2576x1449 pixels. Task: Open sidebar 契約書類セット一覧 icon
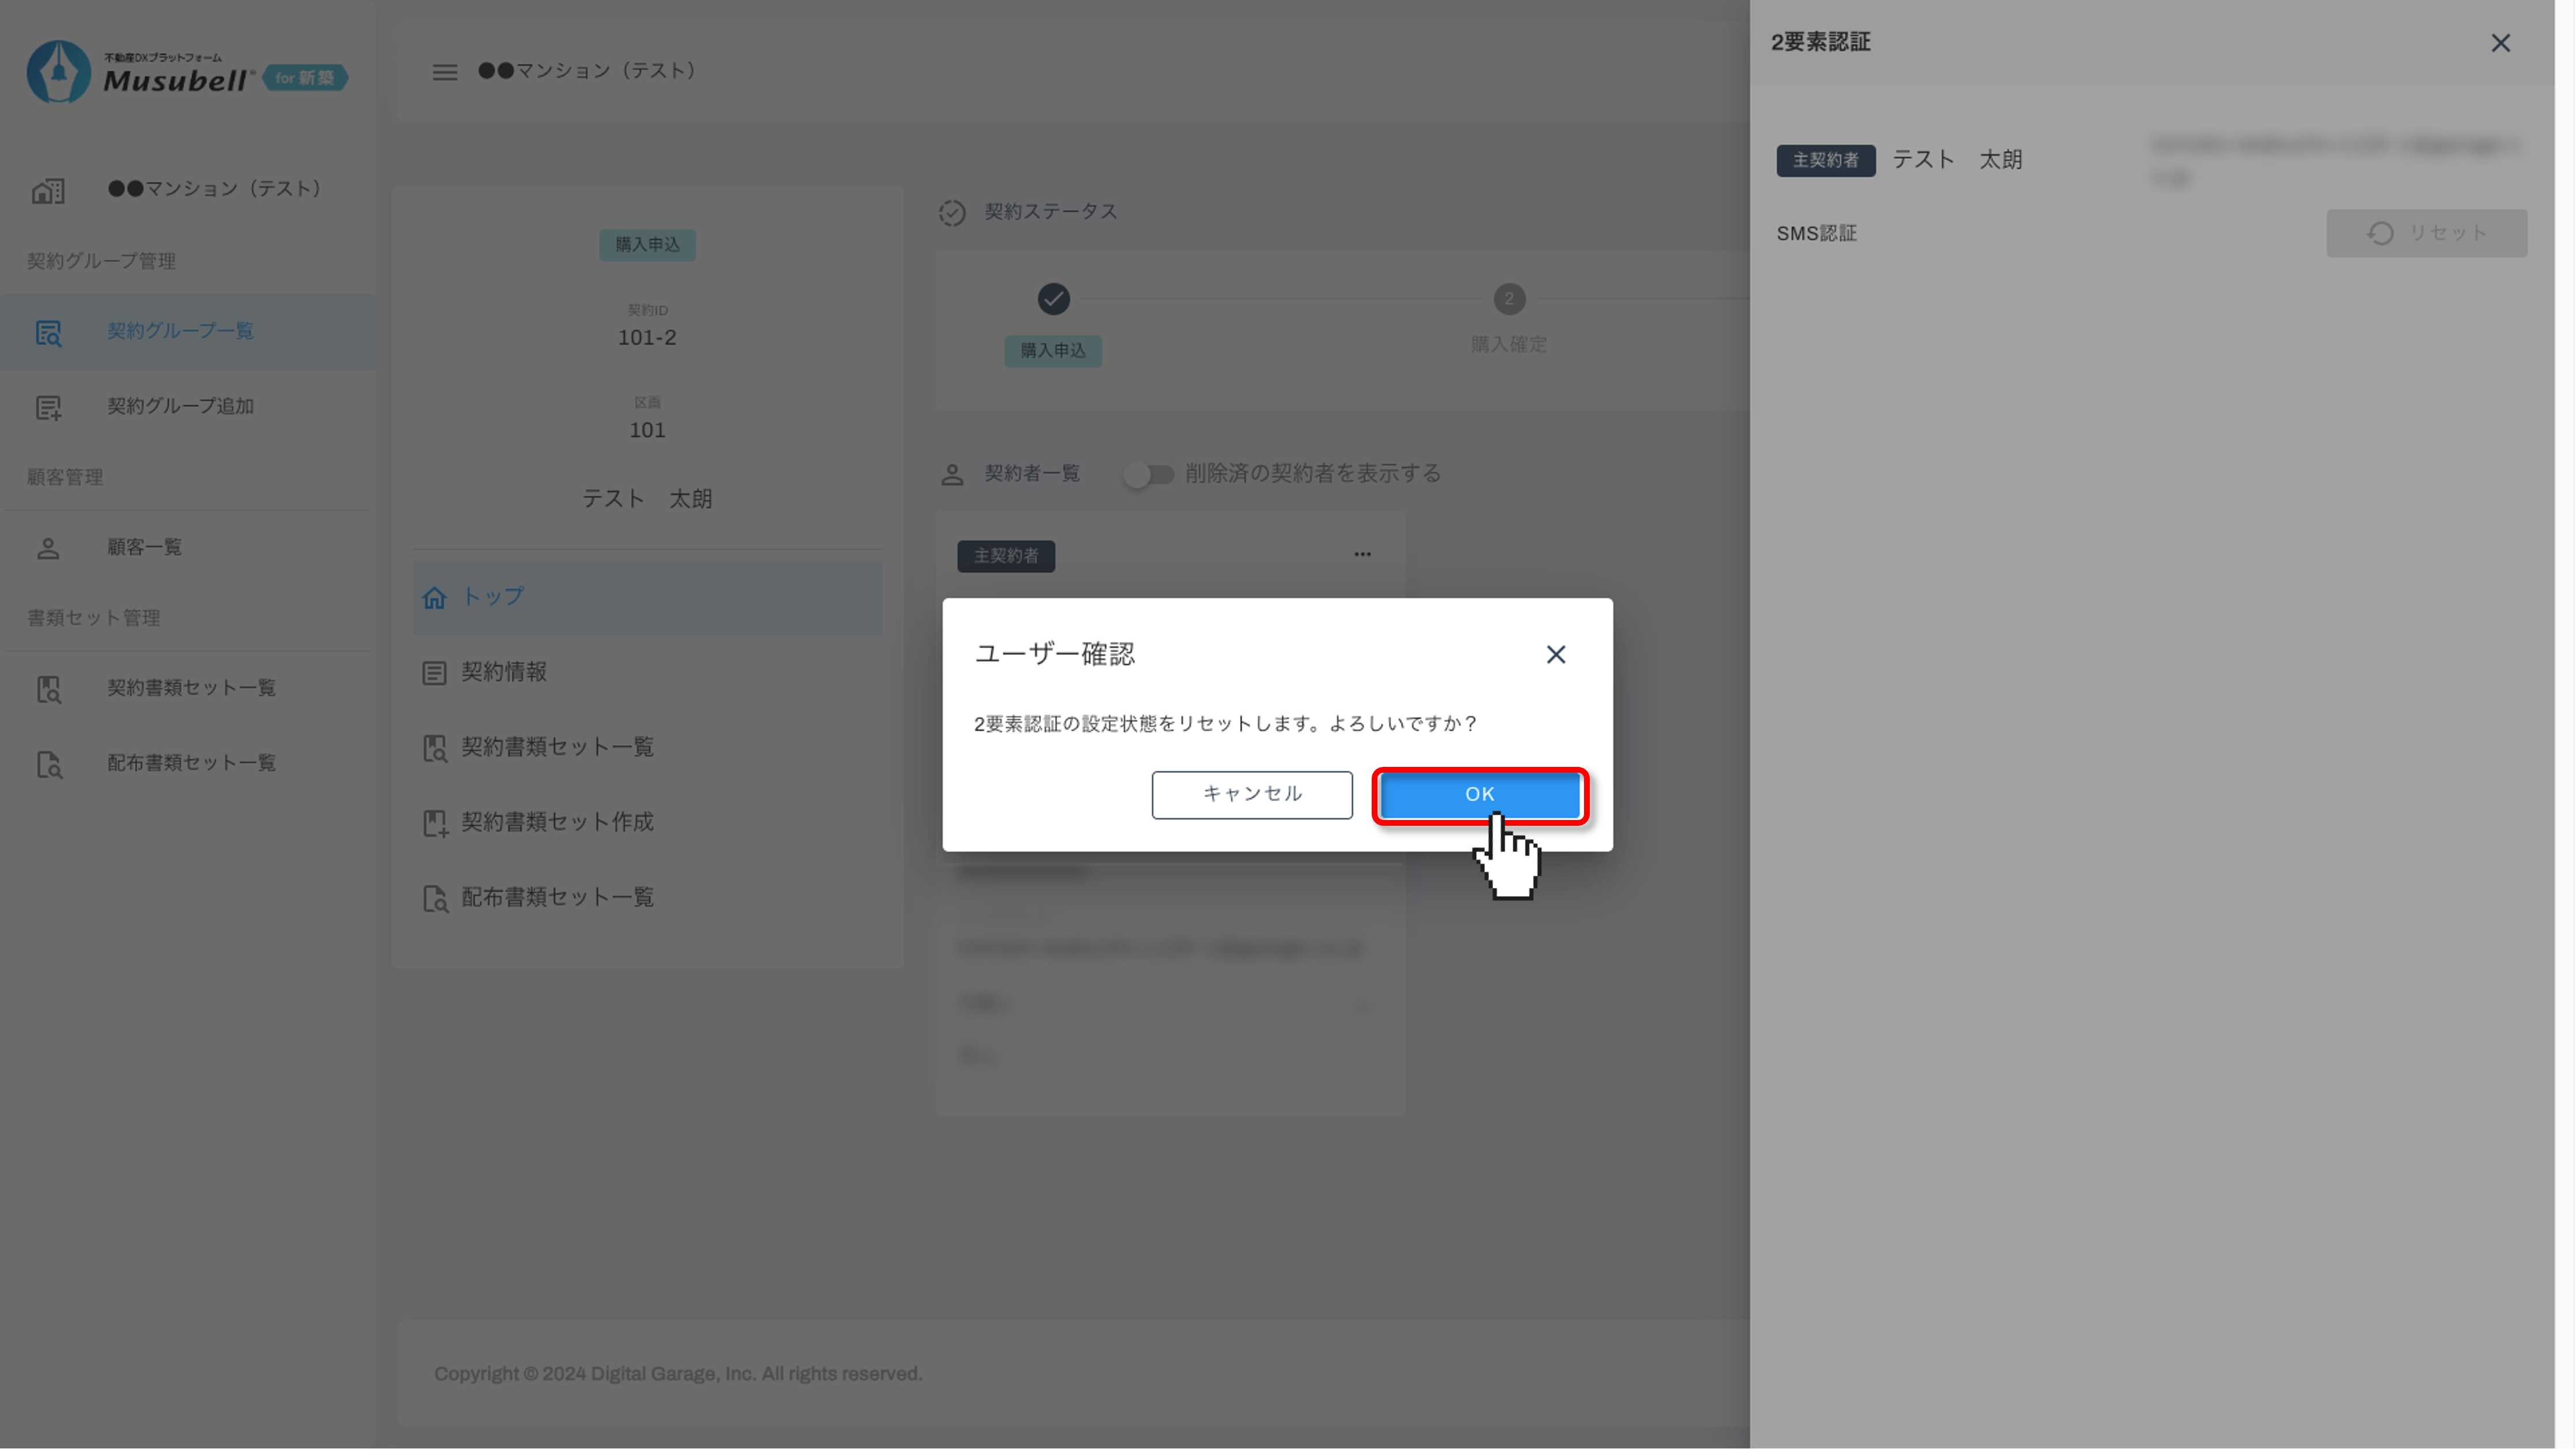48,689
